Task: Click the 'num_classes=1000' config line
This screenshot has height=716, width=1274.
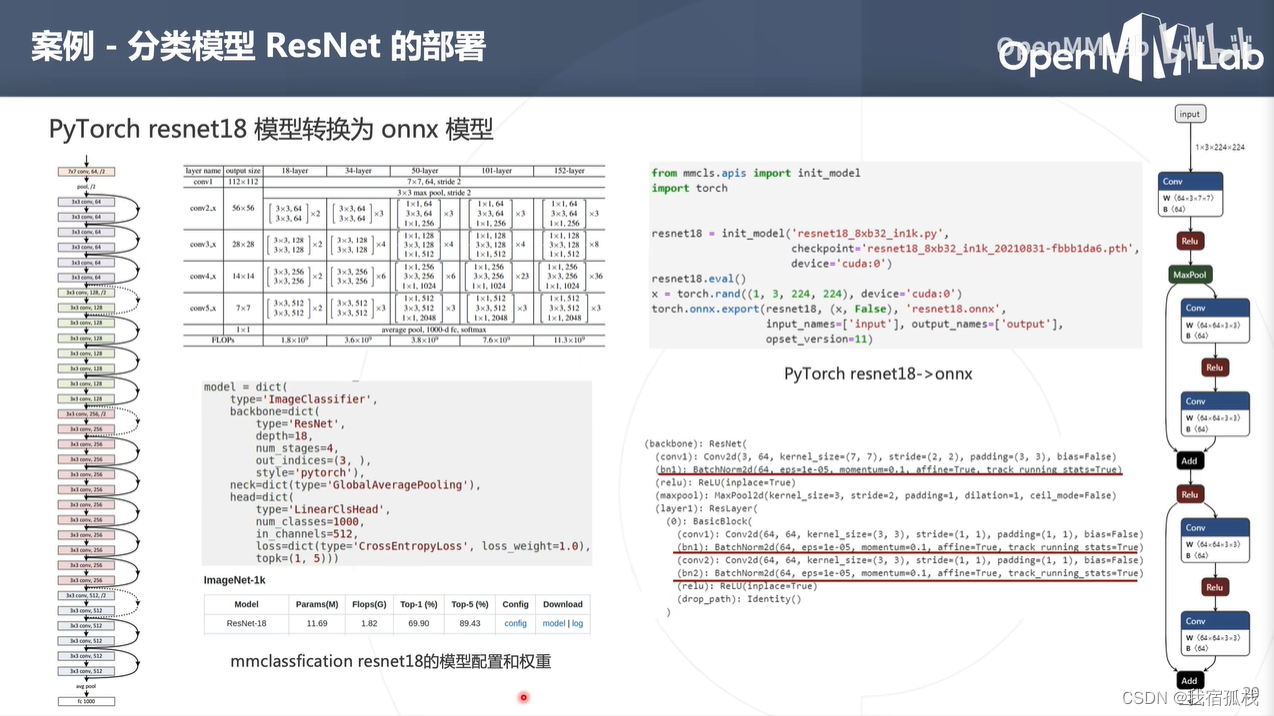Action: click(309, 521)
